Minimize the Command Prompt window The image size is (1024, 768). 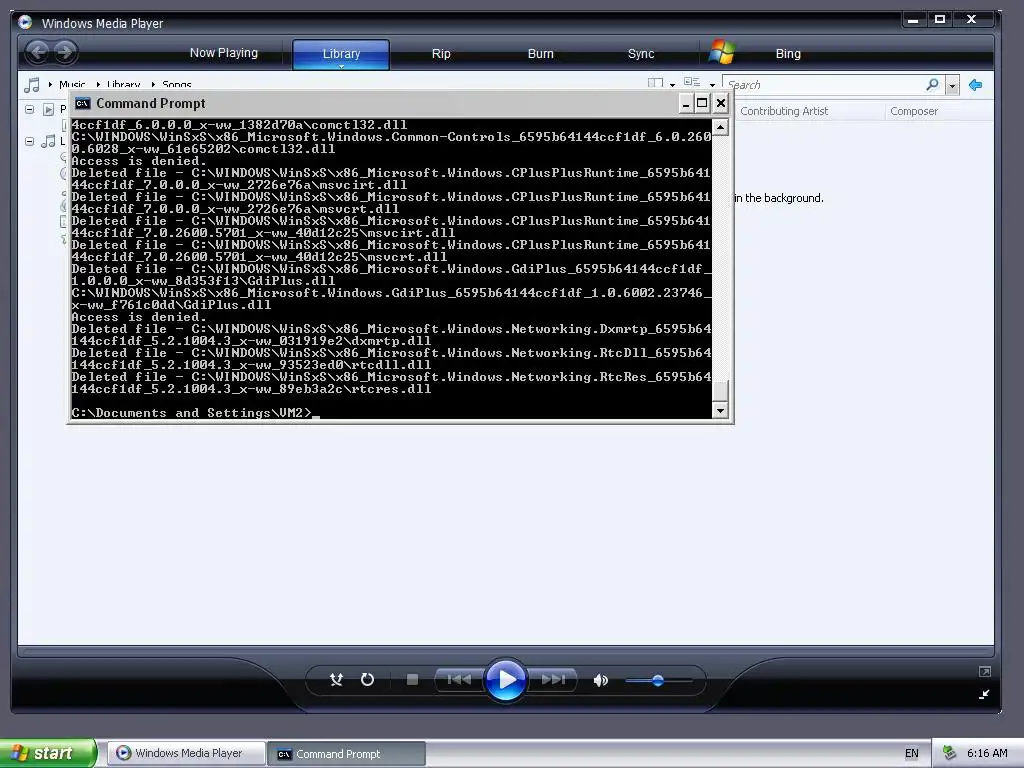coord(686,103)
